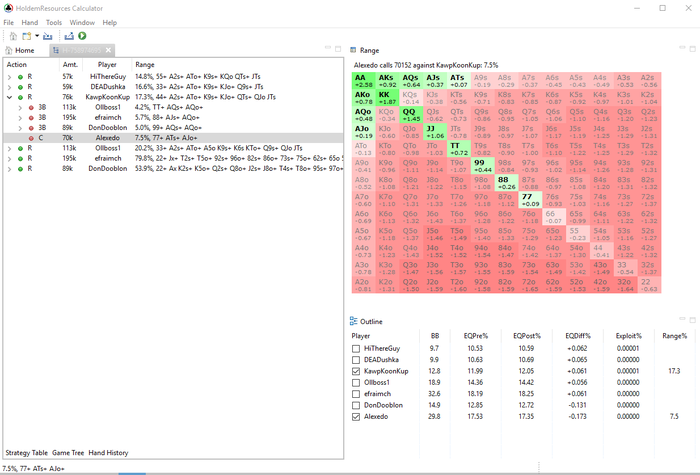Sort Outline by EQDiff% column header
The height and width of the screenshot is (475, 700).
point(578,336)
